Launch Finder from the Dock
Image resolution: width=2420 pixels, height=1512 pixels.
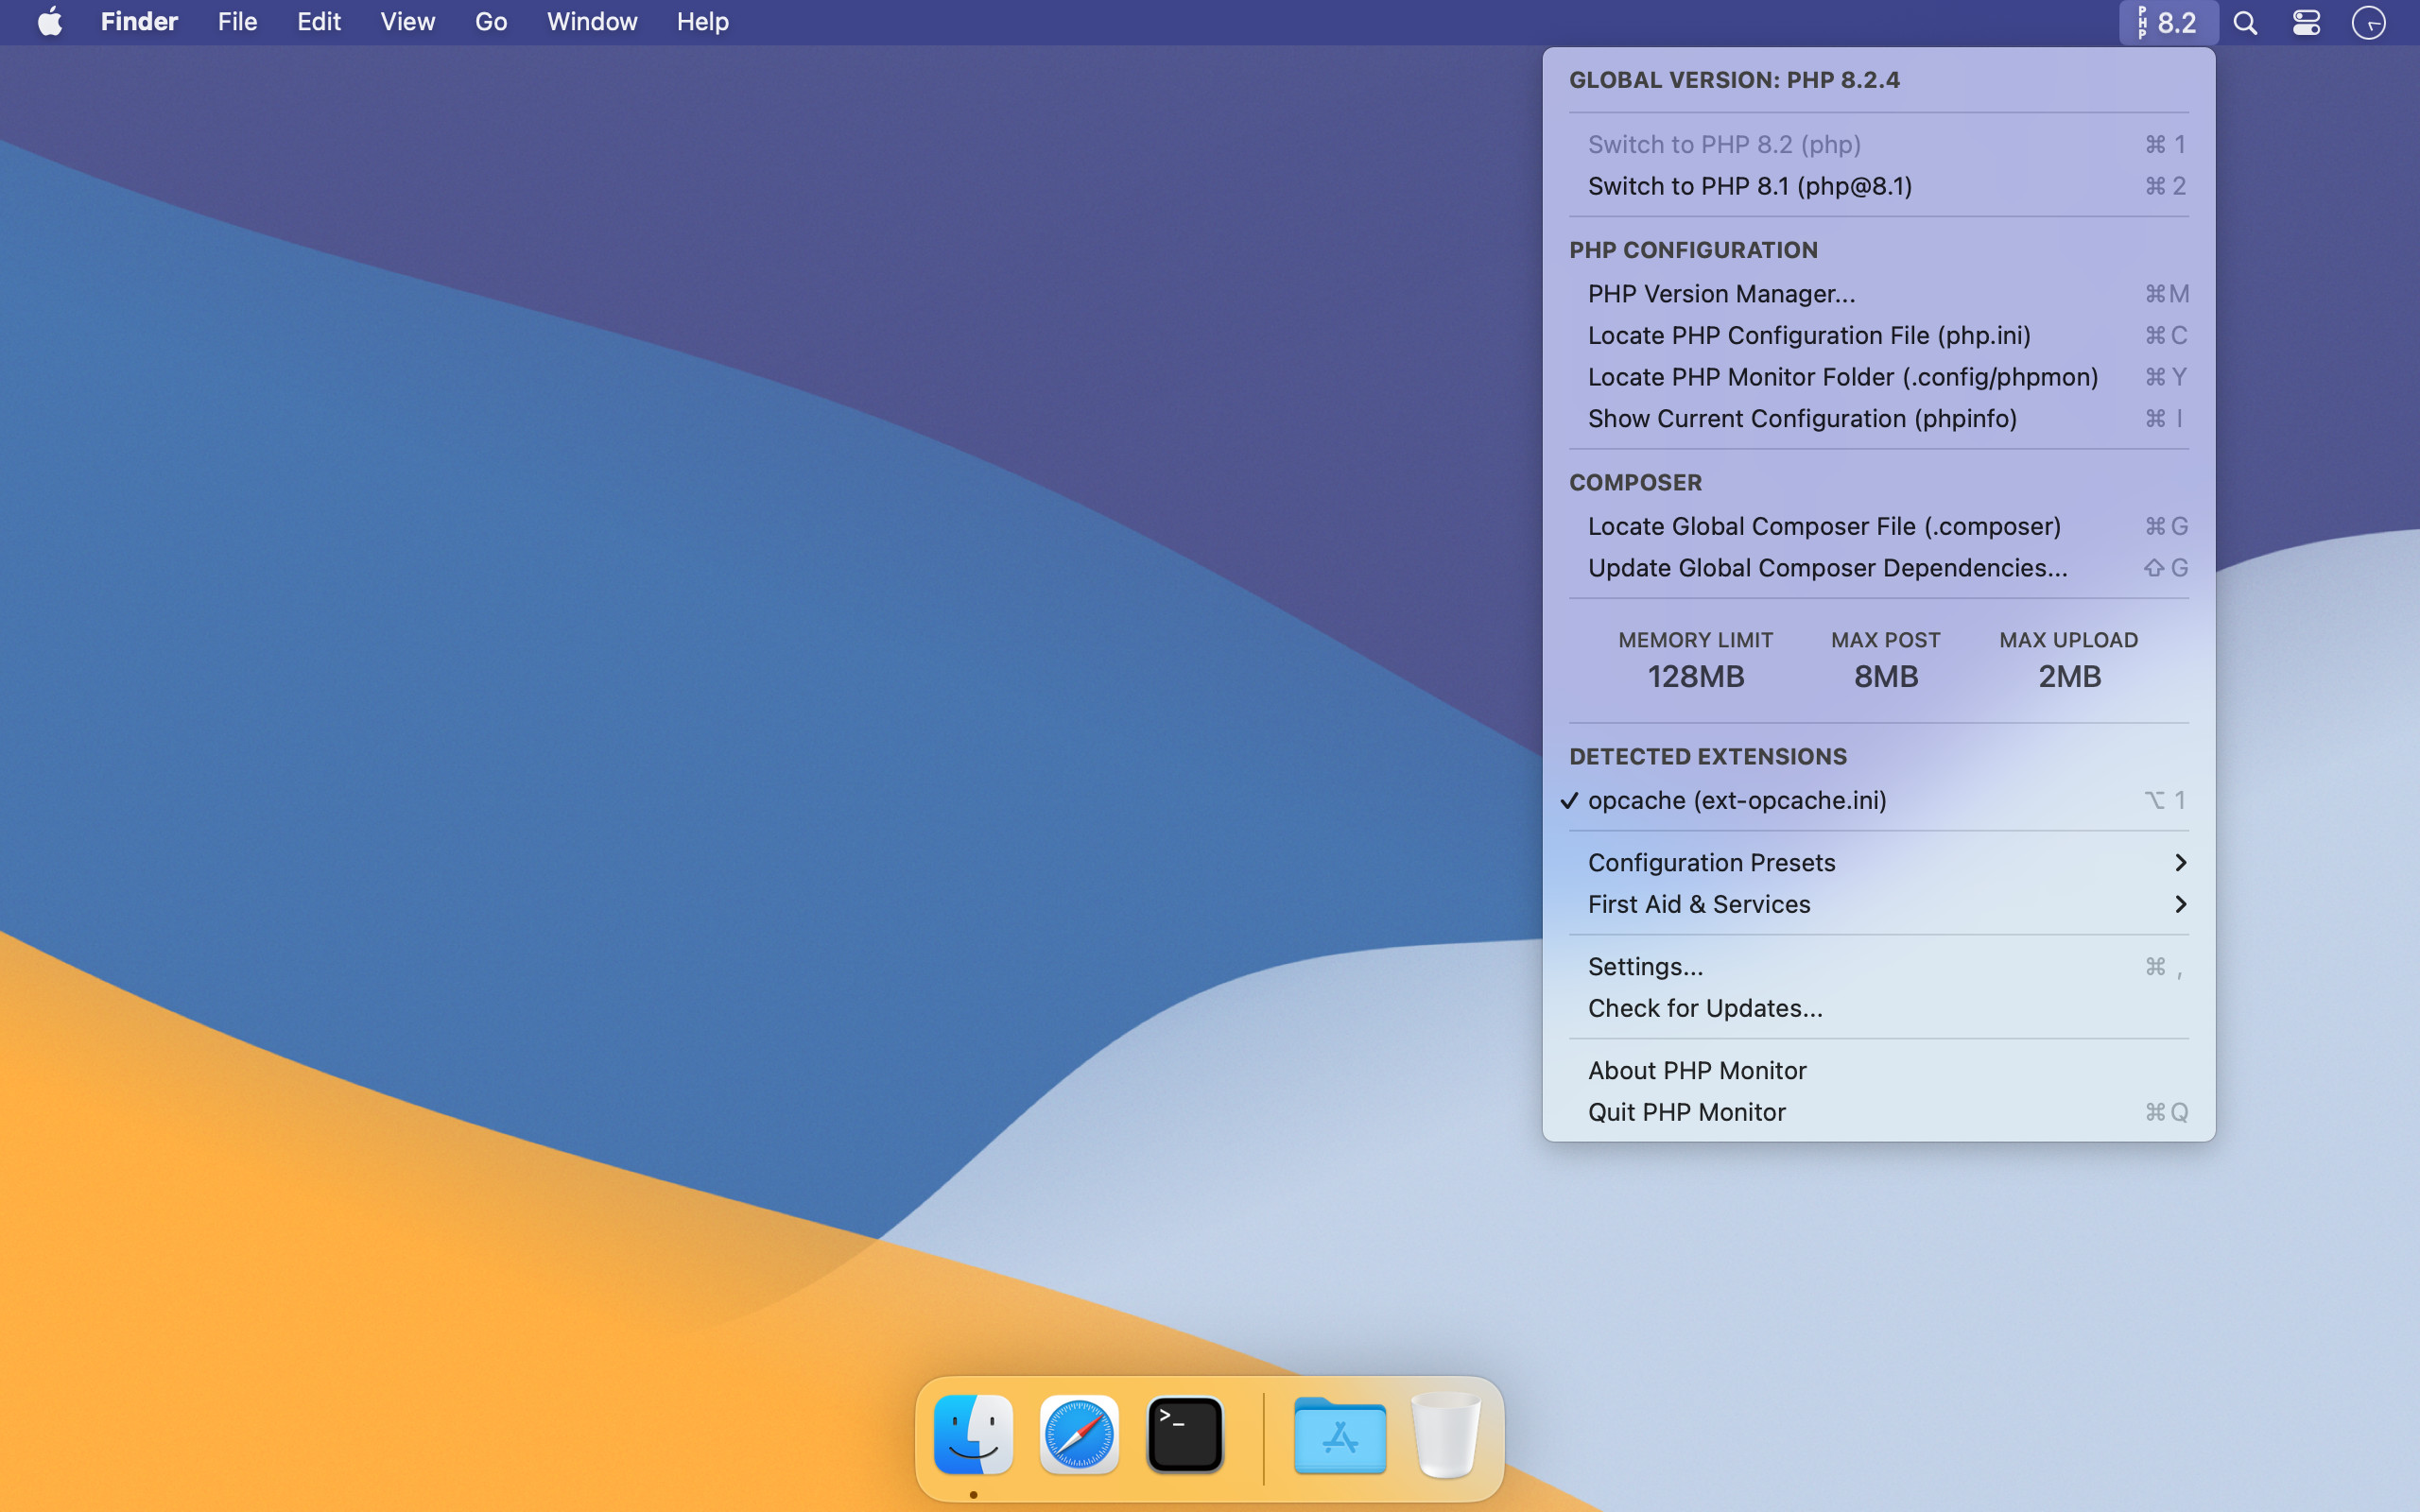(973, 1435)
